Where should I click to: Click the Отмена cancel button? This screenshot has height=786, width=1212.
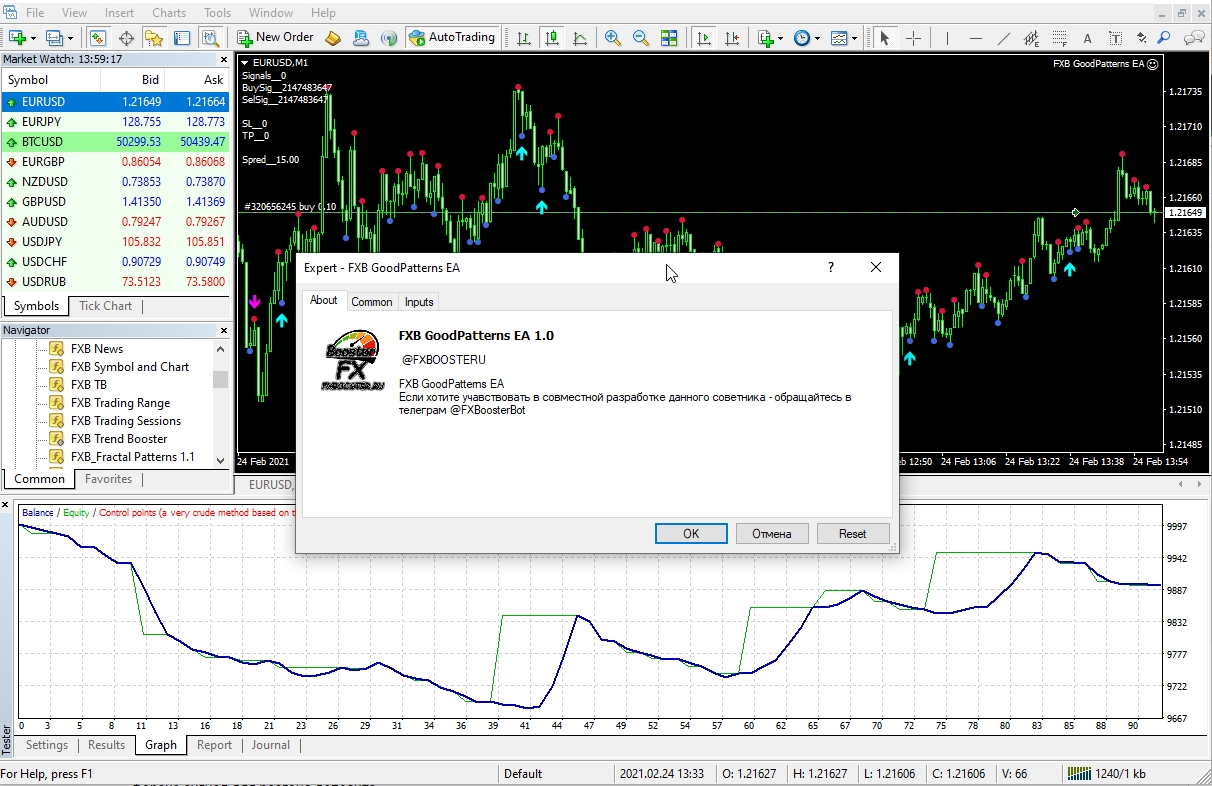(772, 534)
